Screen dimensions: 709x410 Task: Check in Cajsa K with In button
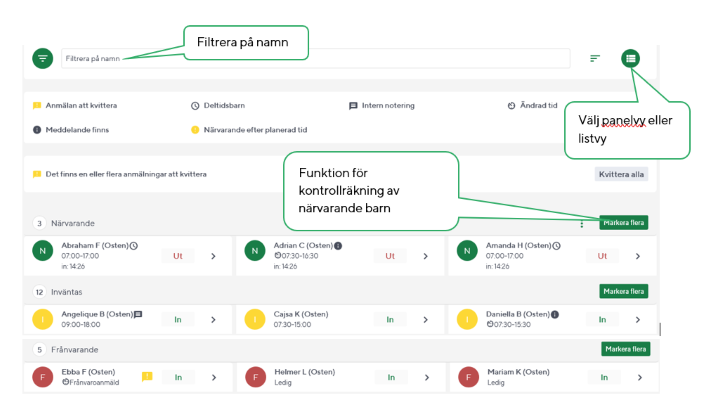point(391,319)
